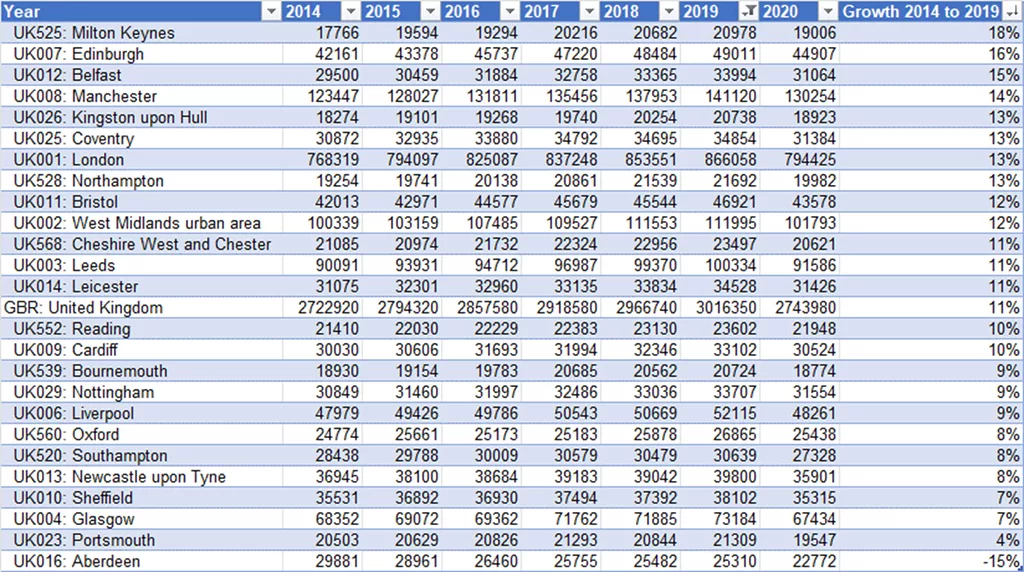Viewport: 1024px width, 572px height.
Task: Open the 2019 column's active filter button
Action: (x=748, y=12)
